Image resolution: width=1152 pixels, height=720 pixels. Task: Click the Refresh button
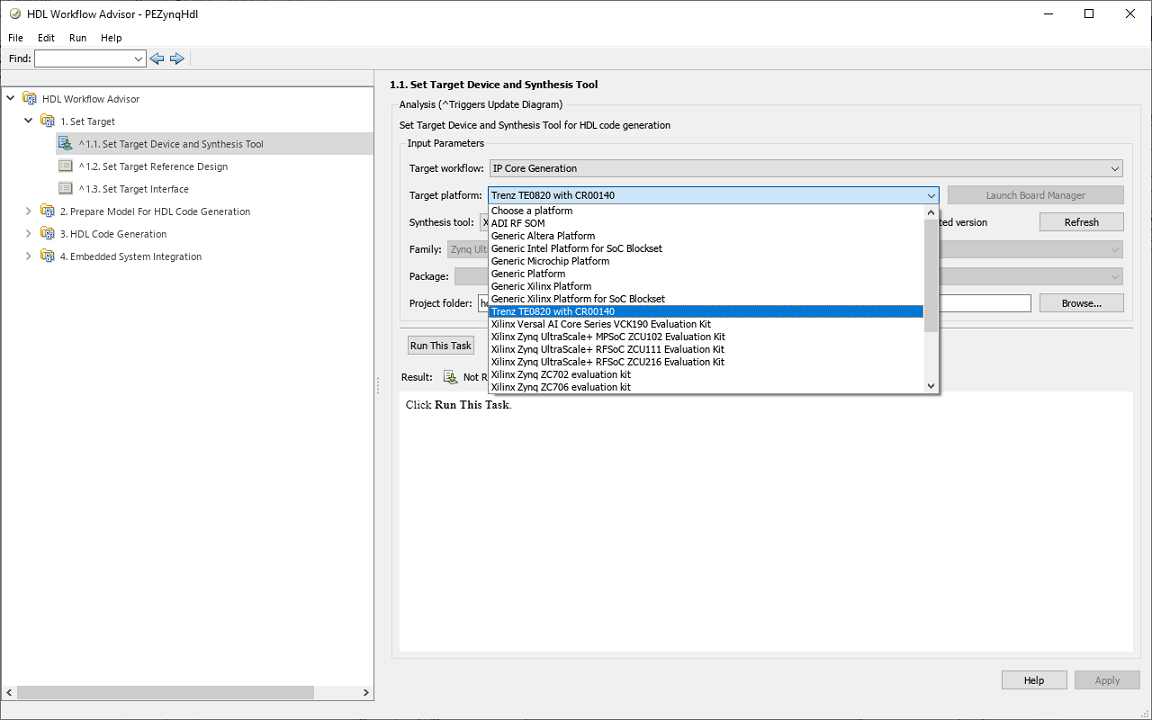pyautogui.click(x=1081, y=222)
